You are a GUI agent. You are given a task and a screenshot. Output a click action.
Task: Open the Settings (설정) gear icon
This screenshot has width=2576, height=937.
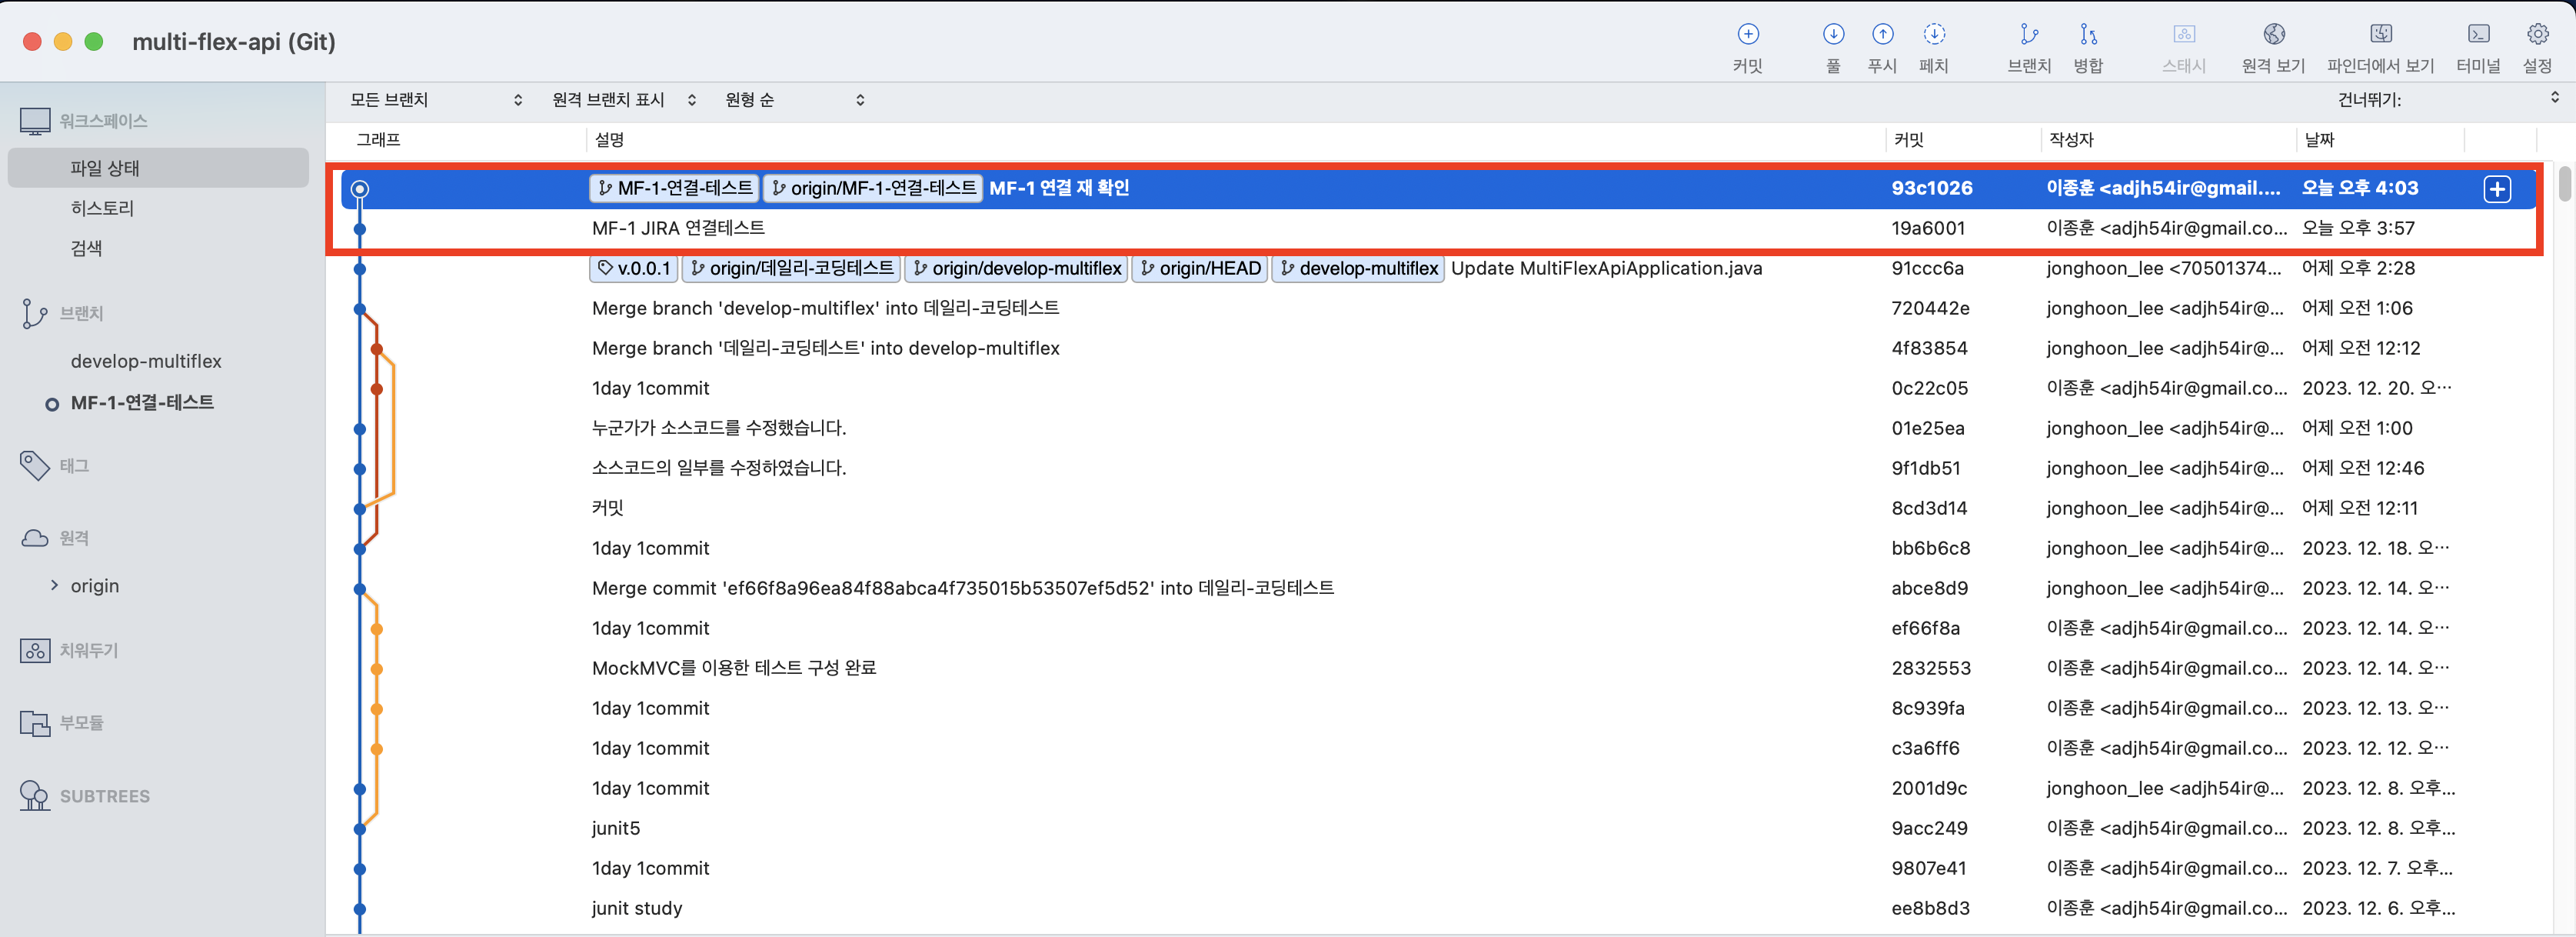[x=2537, y=35]
